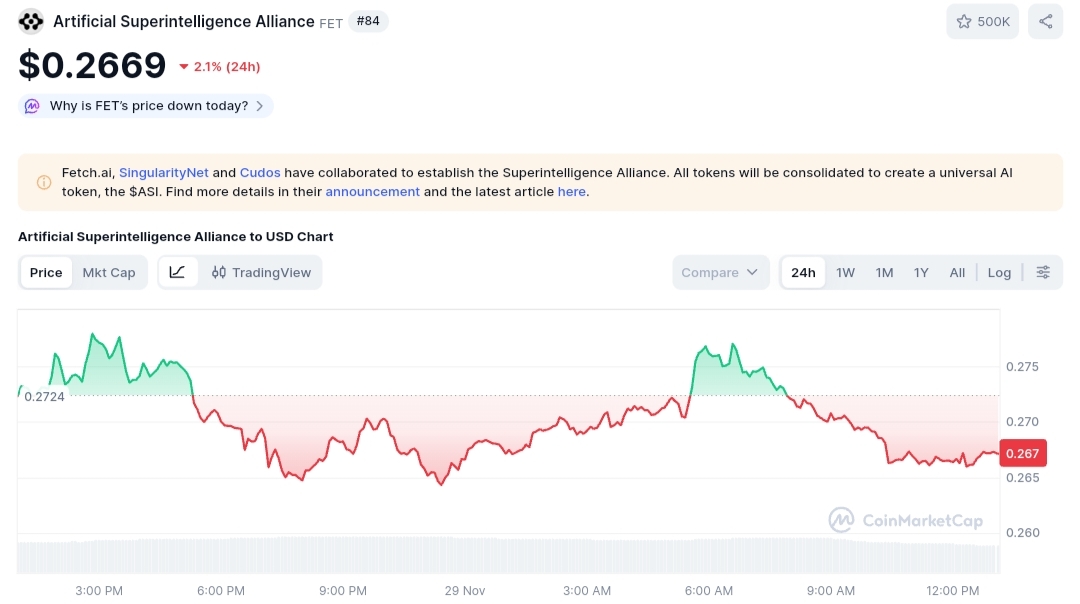Select the 24h time range
Screen dimensions: 1080x604
(x=803, y=273)
